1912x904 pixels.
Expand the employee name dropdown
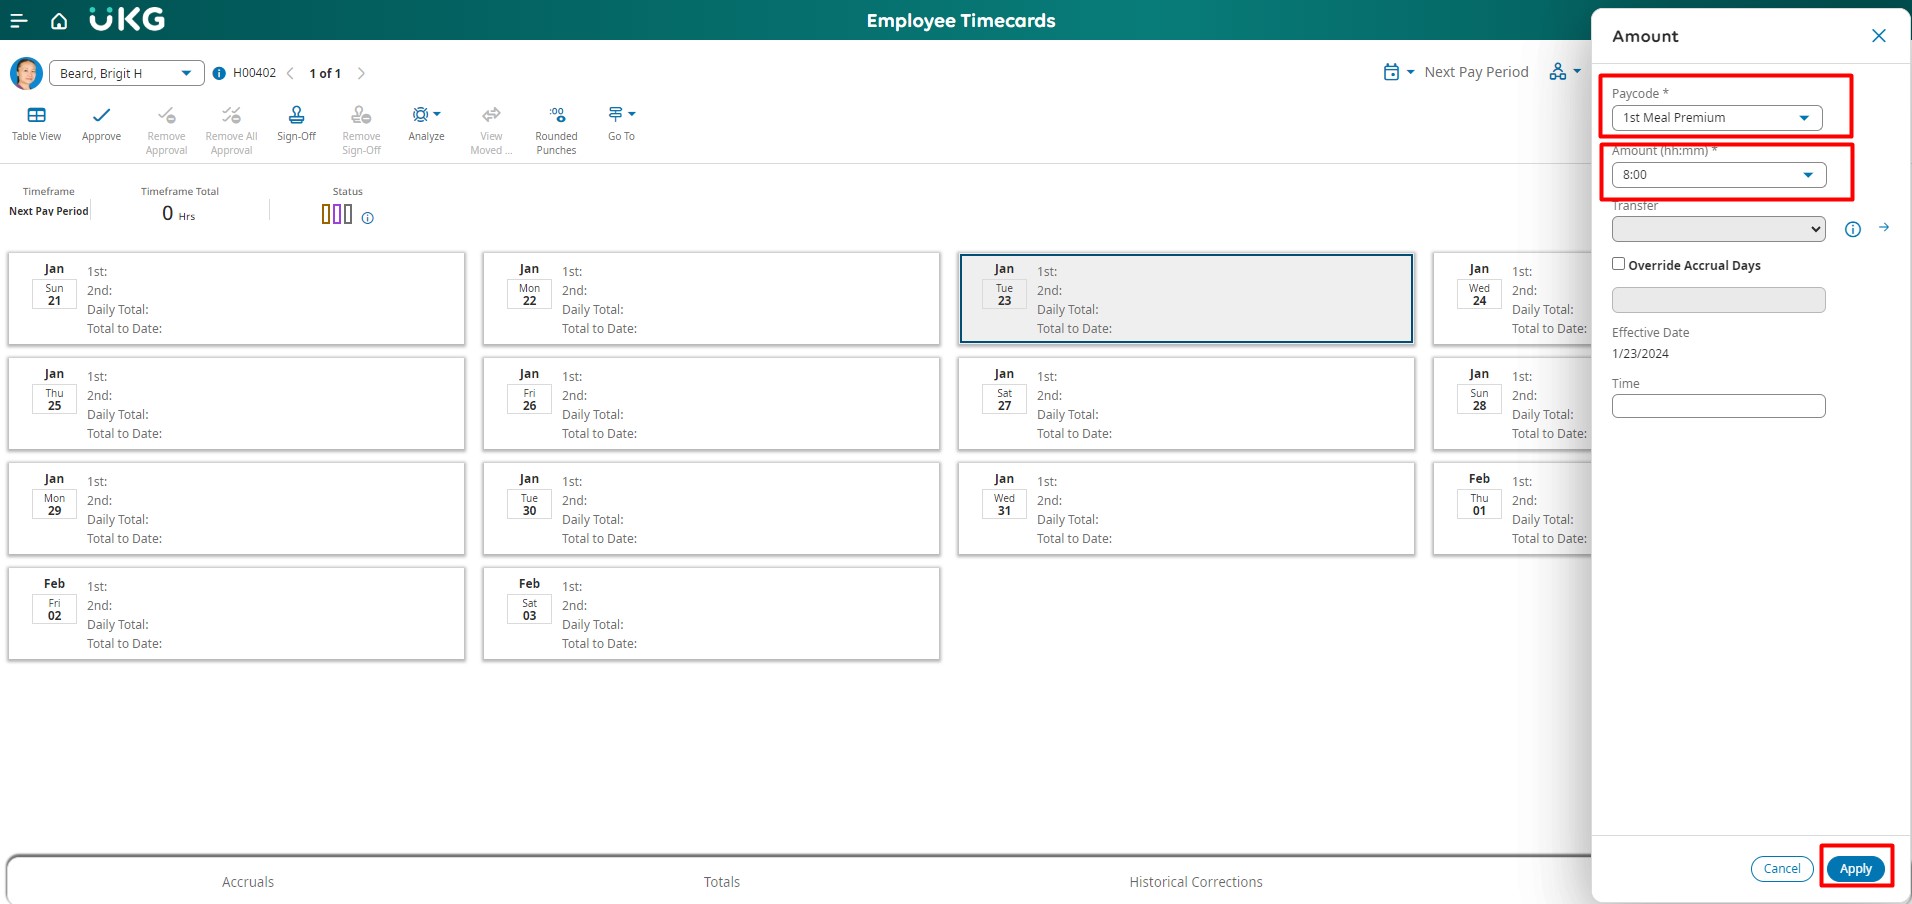tap(186, 73)
